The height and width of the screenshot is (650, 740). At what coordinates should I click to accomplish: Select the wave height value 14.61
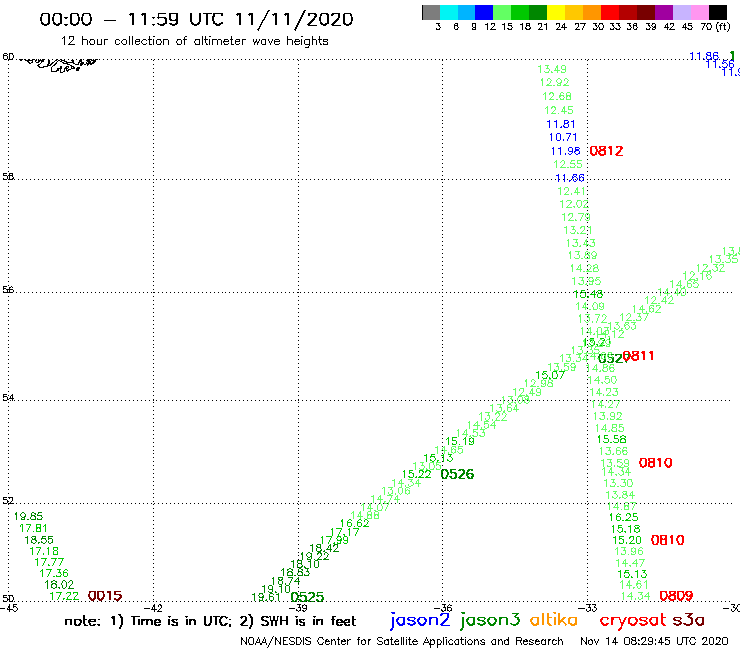[634, 585]
